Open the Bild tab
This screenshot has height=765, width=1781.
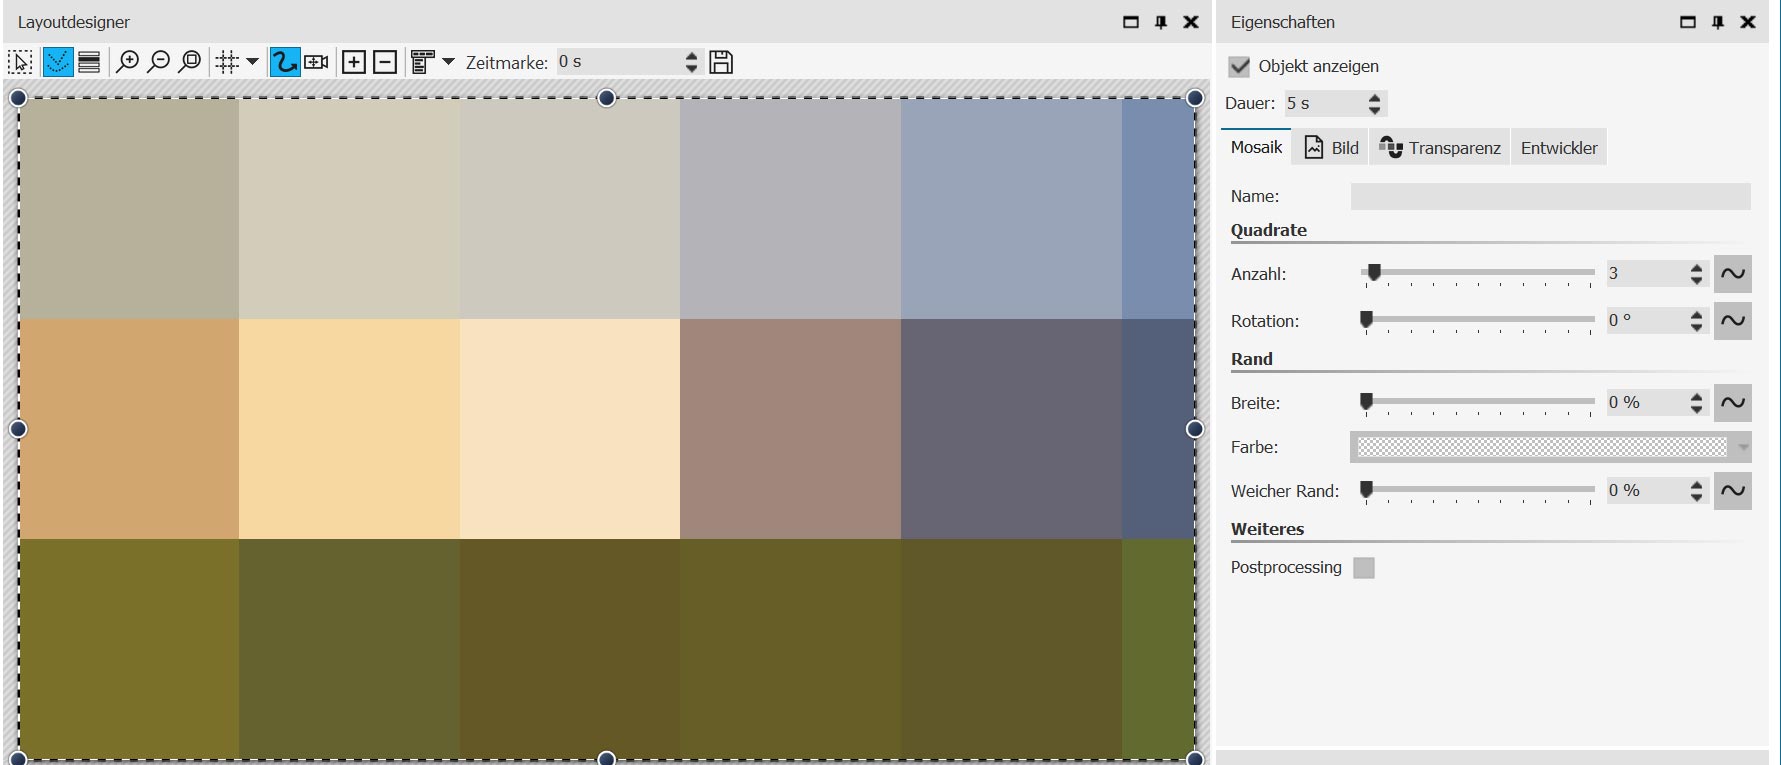[x=1331, y=148]
